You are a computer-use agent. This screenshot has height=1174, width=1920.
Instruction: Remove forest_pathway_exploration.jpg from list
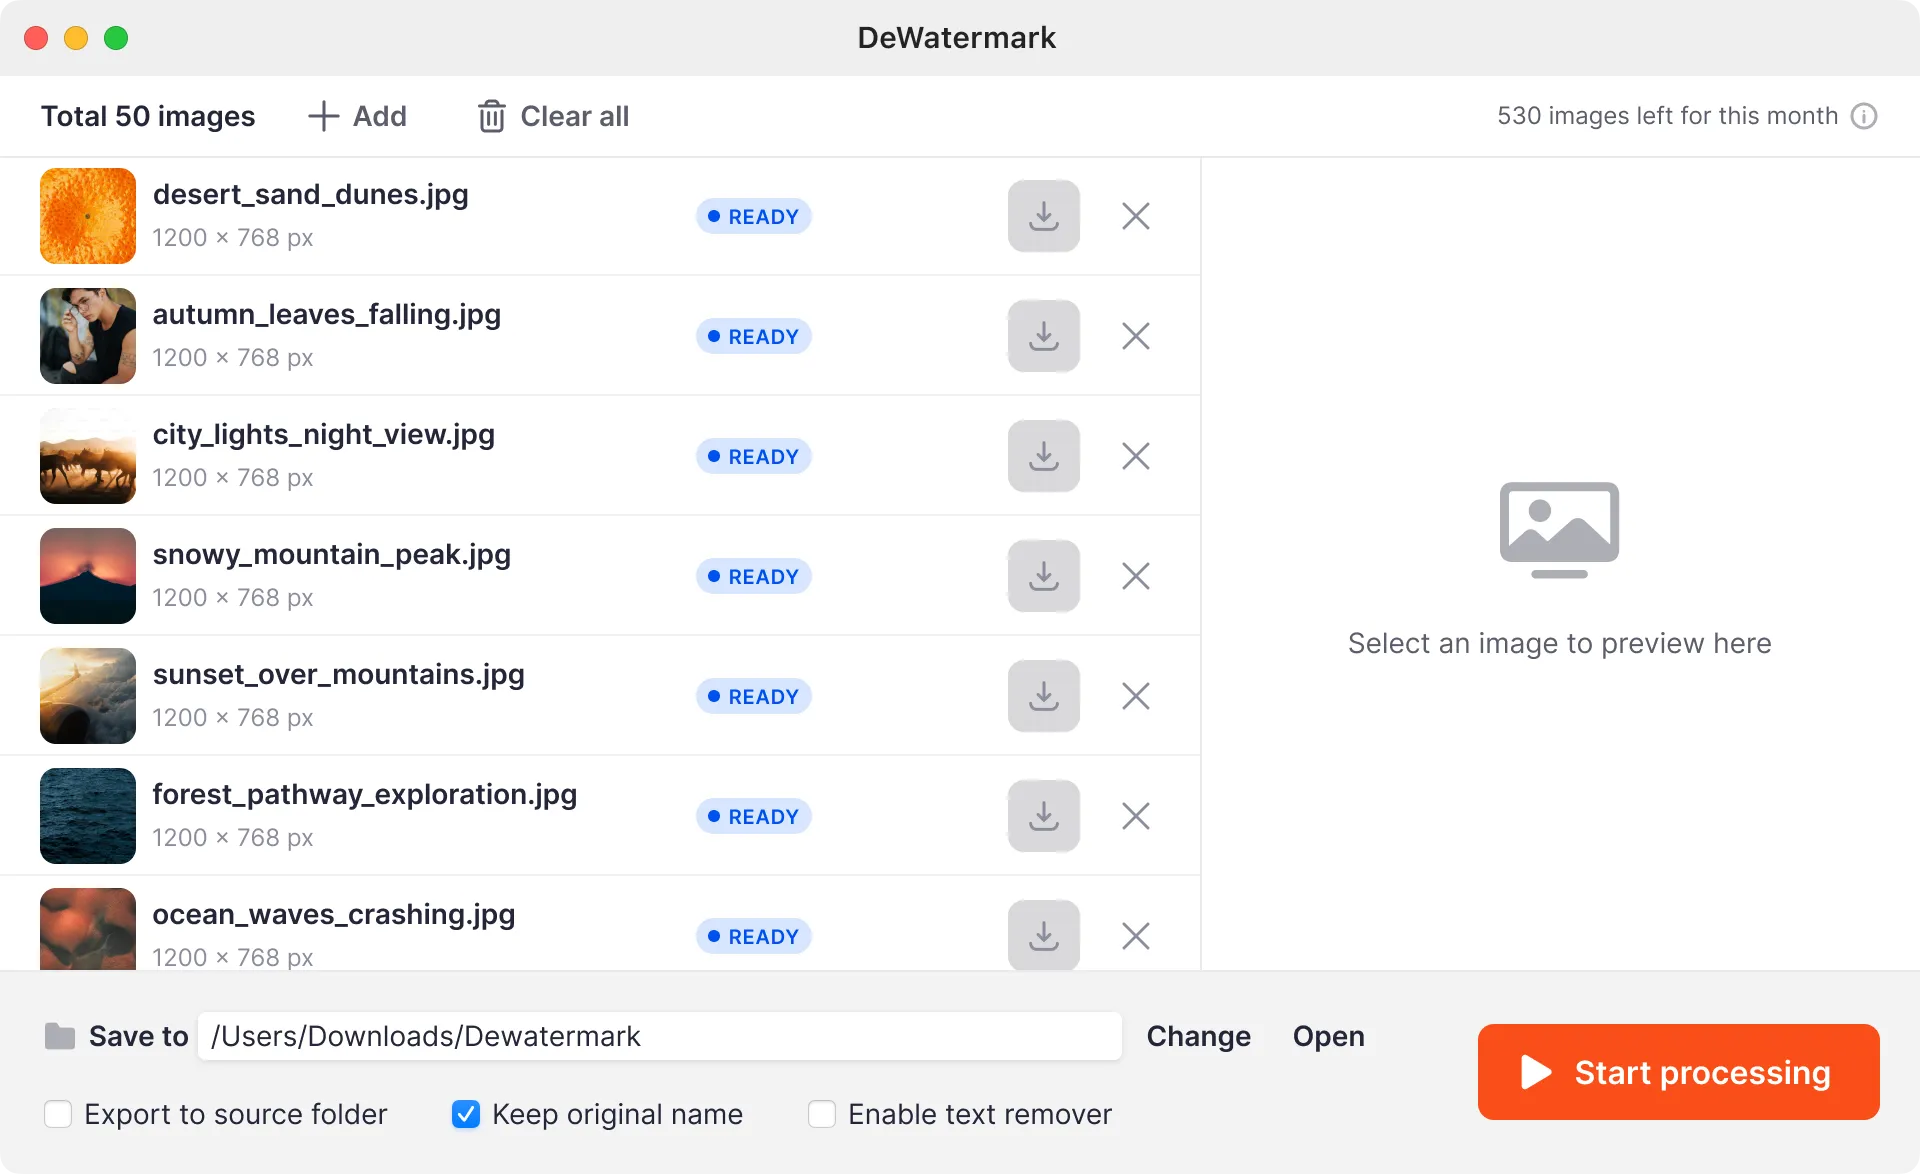point(1136,816)
